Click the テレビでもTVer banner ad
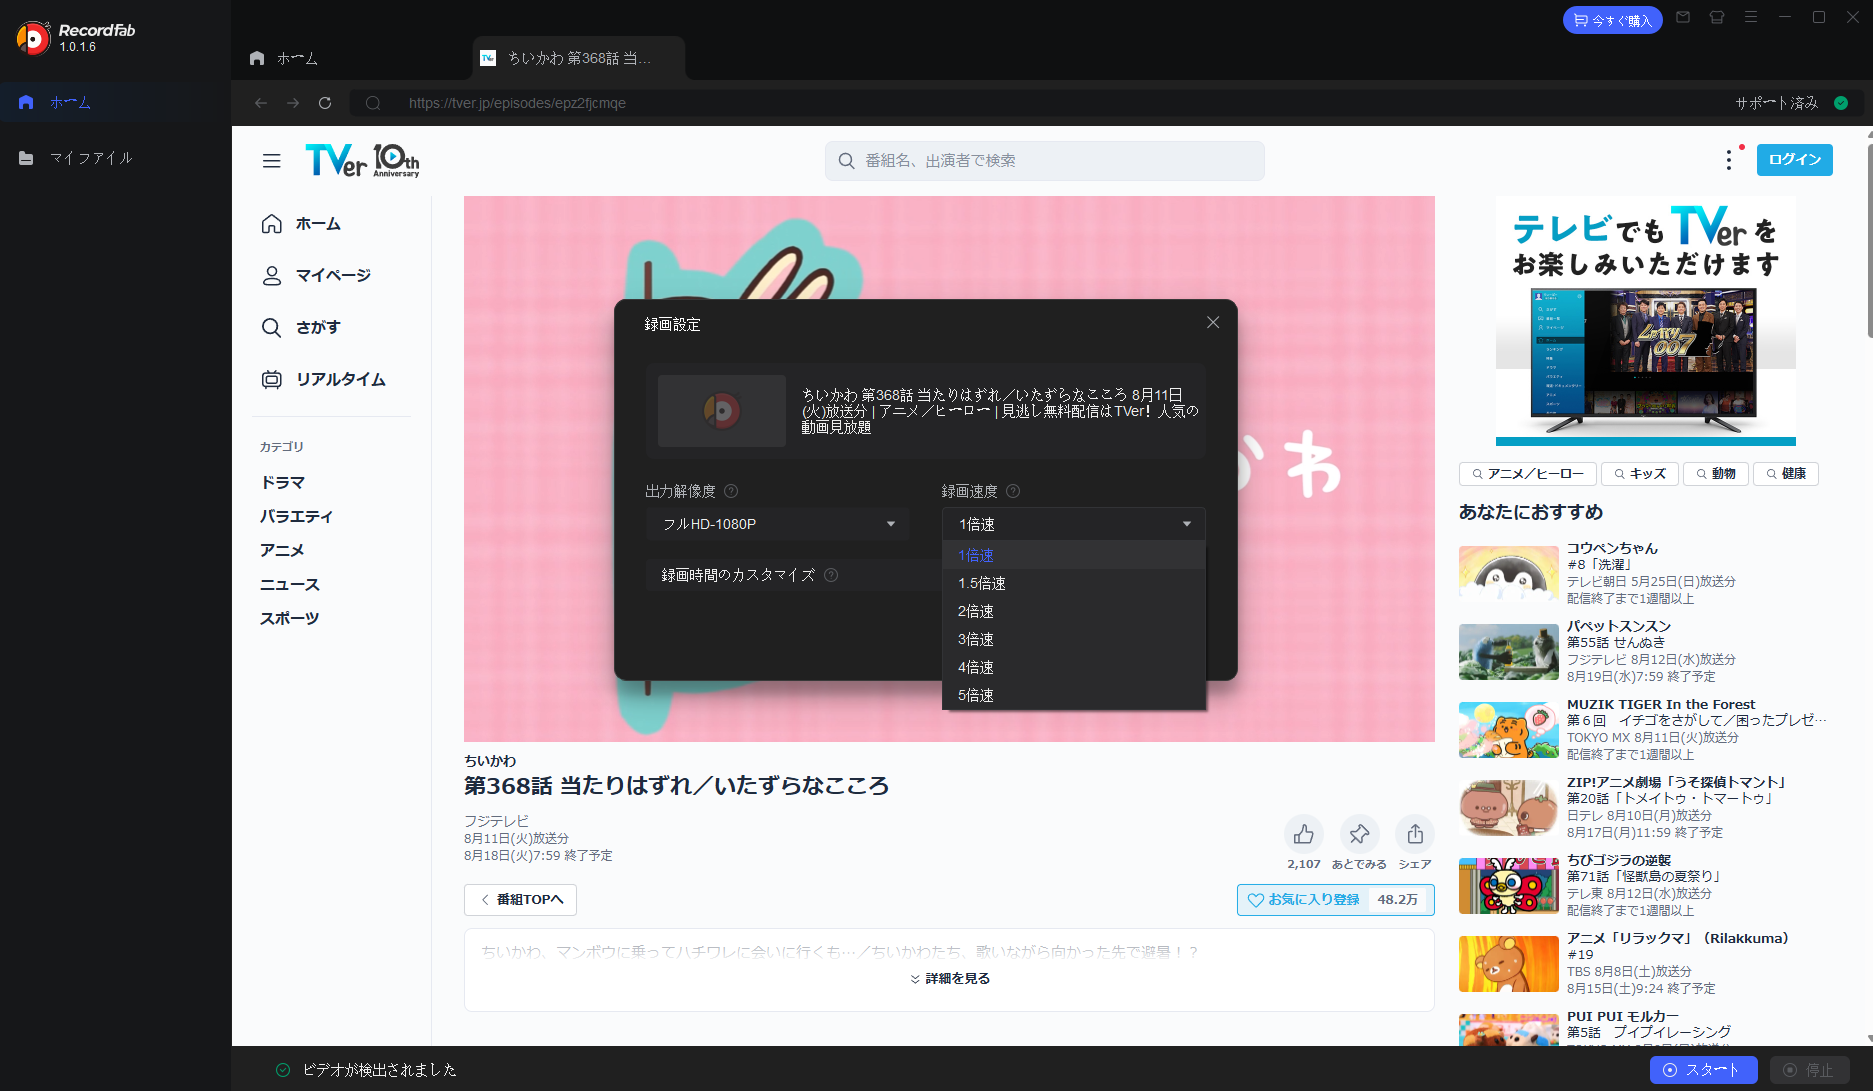Viewport: 1873px width, 1091px height. click(1645, 321)
